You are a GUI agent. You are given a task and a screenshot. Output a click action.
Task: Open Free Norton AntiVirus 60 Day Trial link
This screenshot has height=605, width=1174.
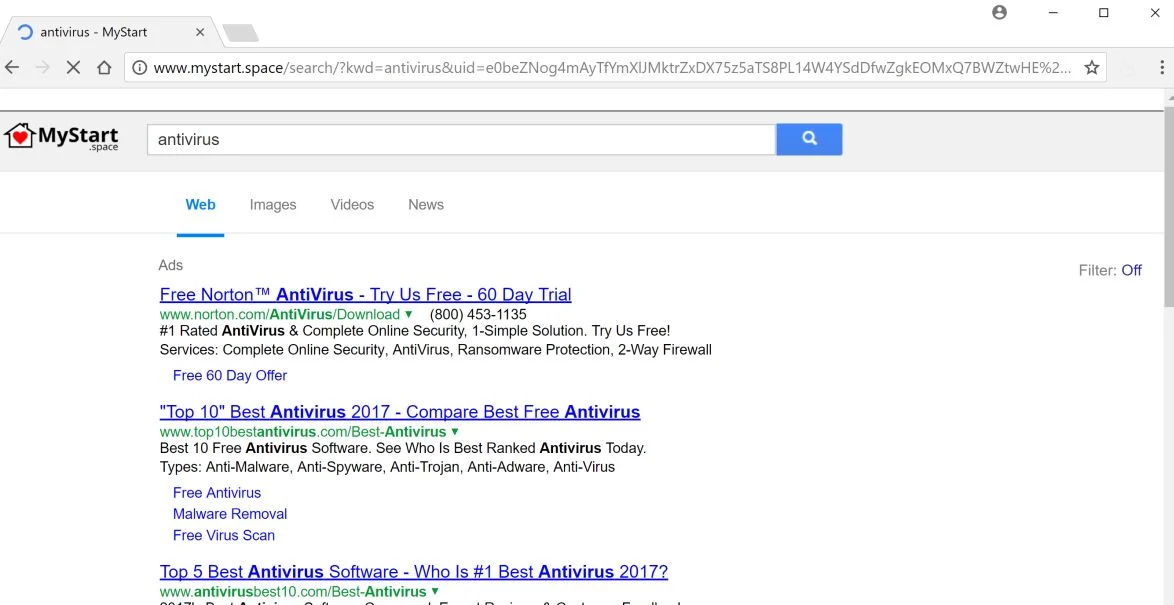pos(365,294)
